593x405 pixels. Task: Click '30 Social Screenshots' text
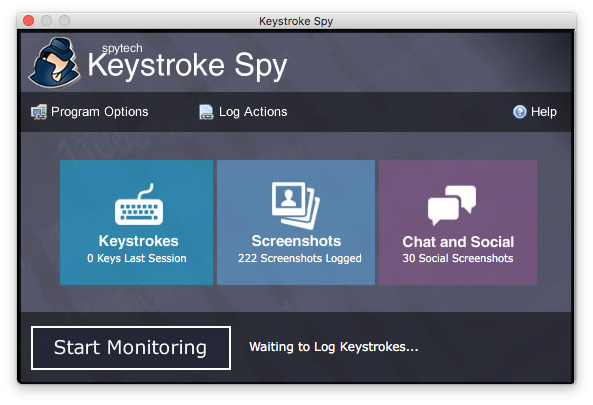(458, 258)
